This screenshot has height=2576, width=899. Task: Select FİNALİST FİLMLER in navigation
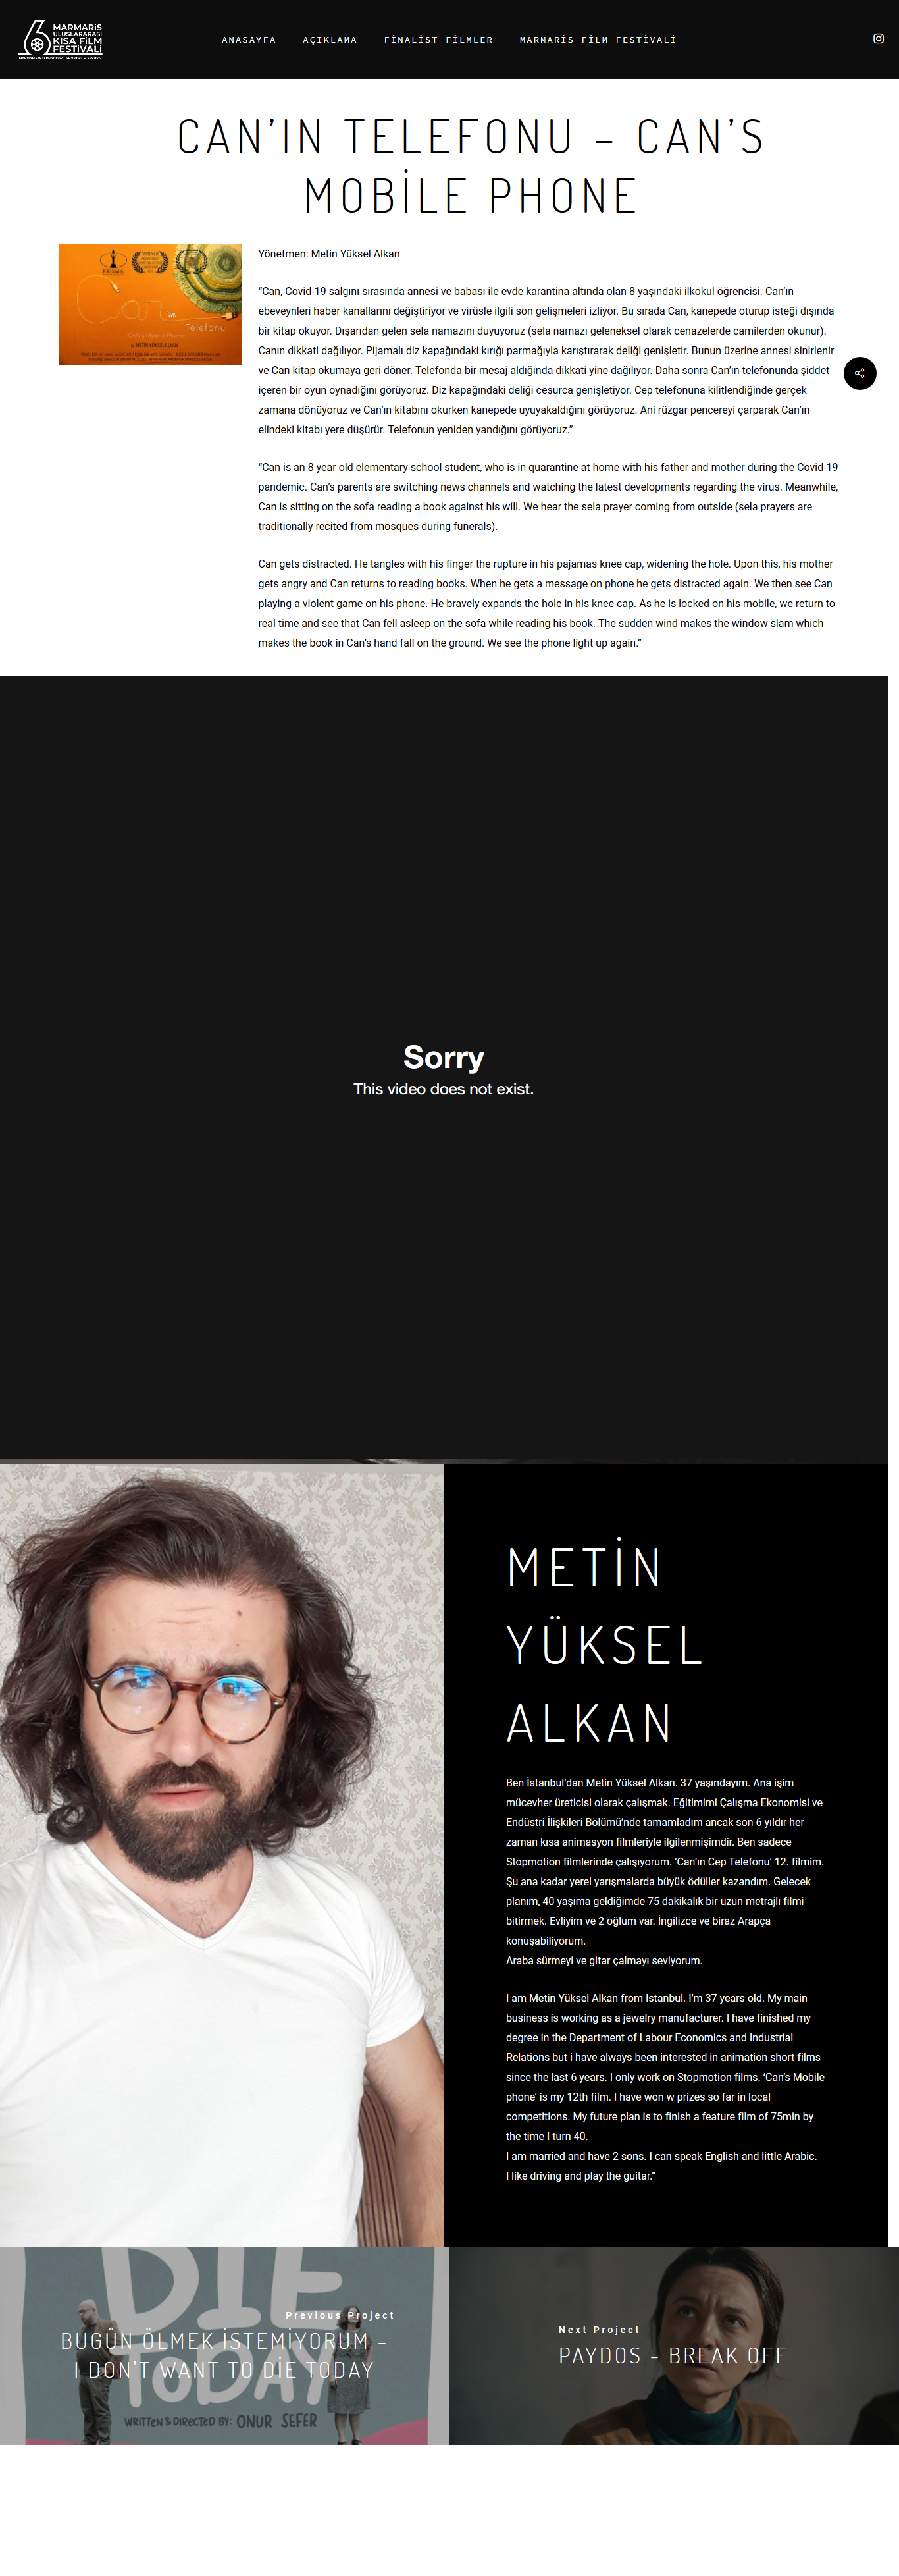[438, 40]
